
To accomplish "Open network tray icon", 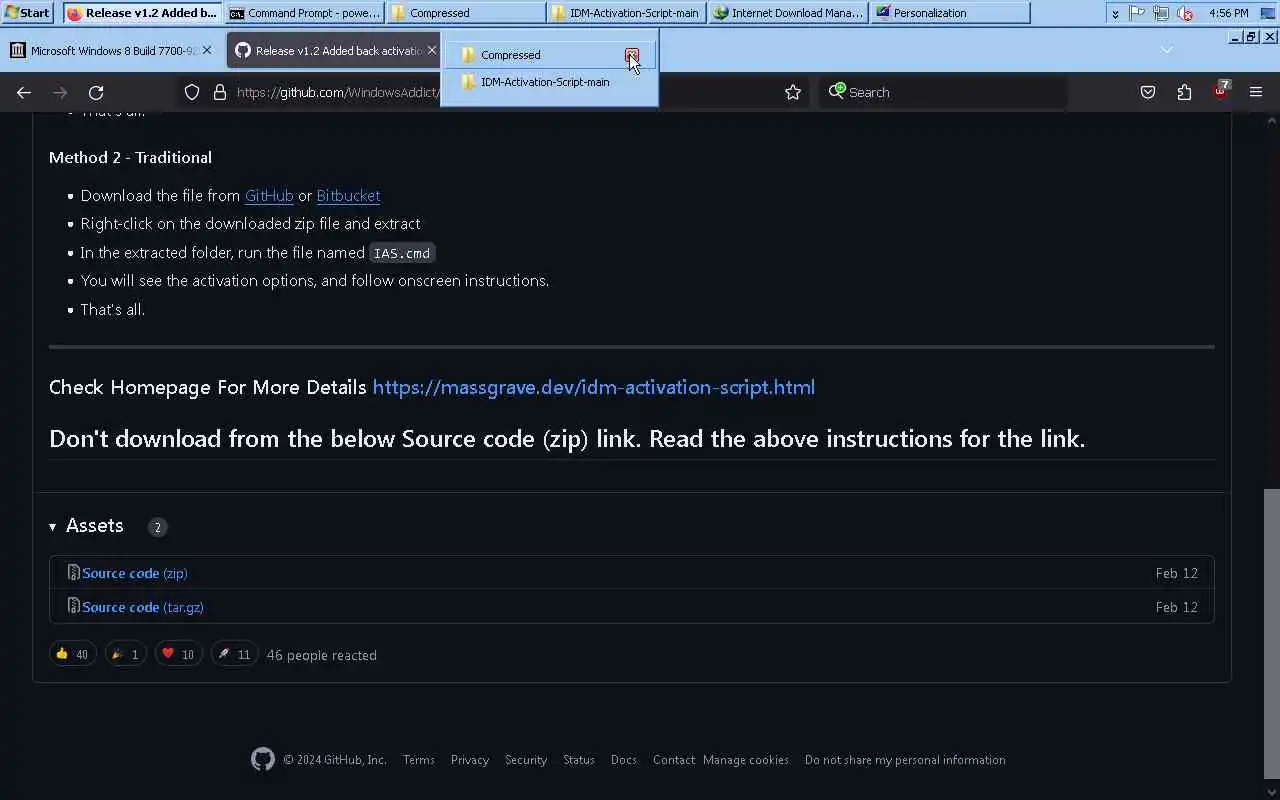I will coord(1161,13).
